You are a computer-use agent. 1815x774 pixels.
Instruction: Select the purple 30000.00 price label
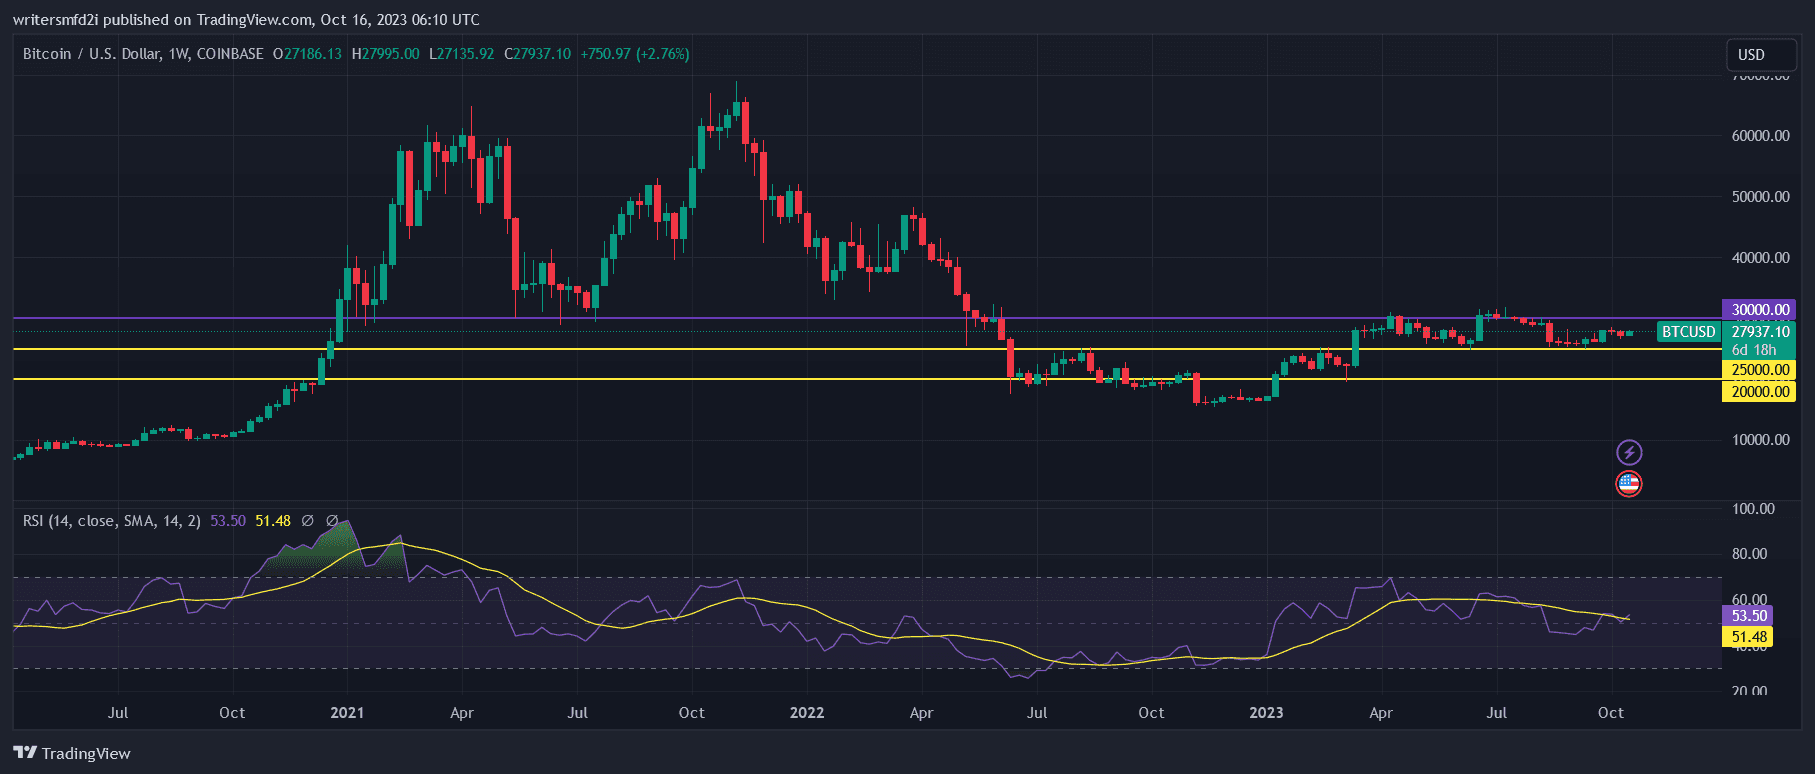pyautogui.click(x=1759, y=310)
